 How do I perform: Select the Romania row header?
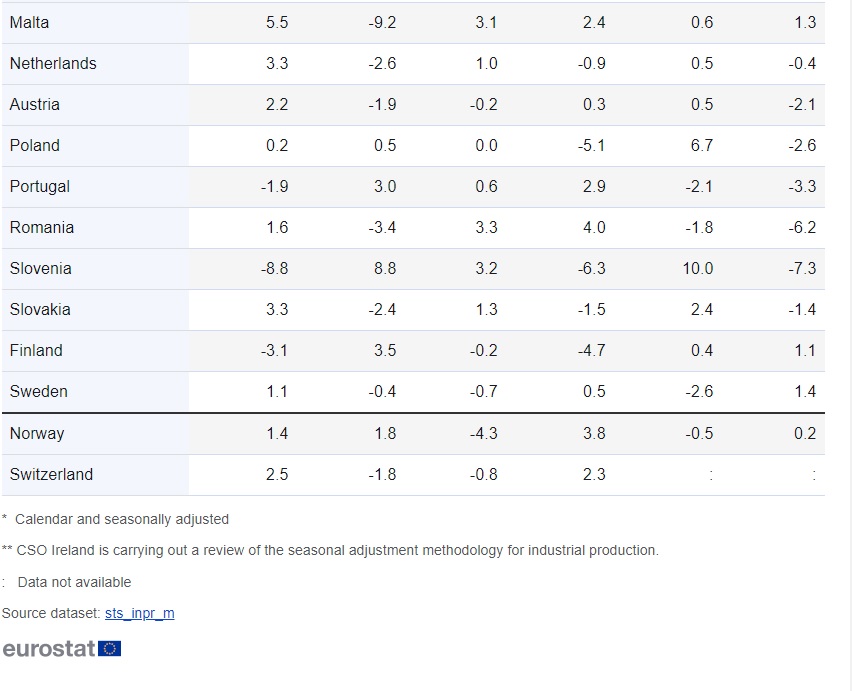42,227
